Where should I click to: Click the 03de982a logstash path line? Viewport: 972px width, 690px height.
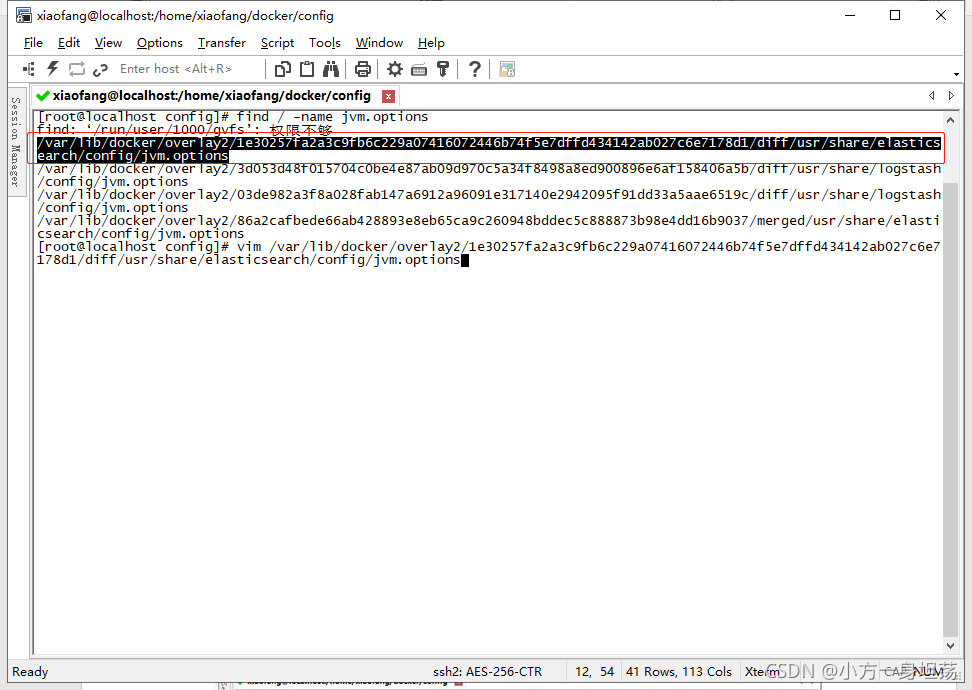point(488,201)
